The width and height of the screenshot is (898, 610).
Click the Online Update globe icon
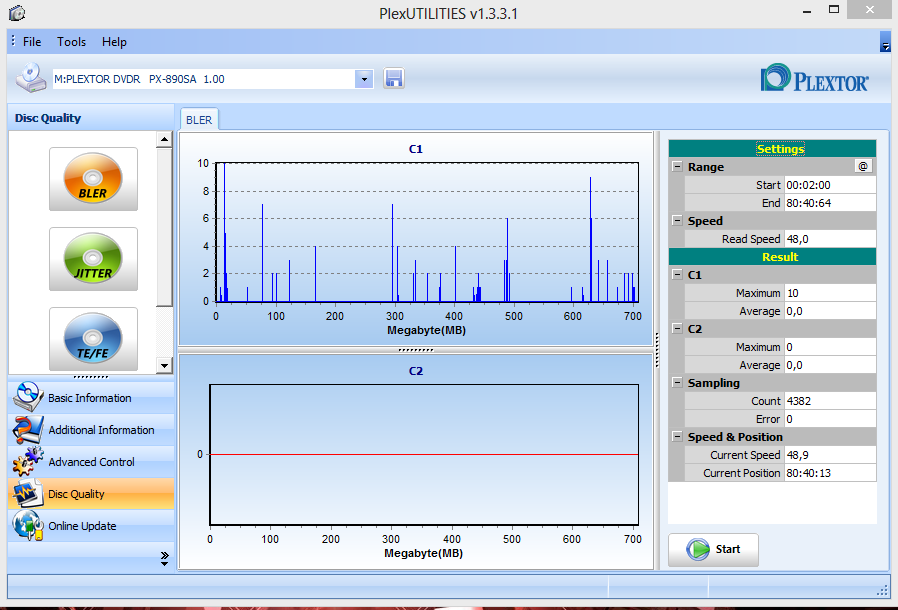click(27, 526)
